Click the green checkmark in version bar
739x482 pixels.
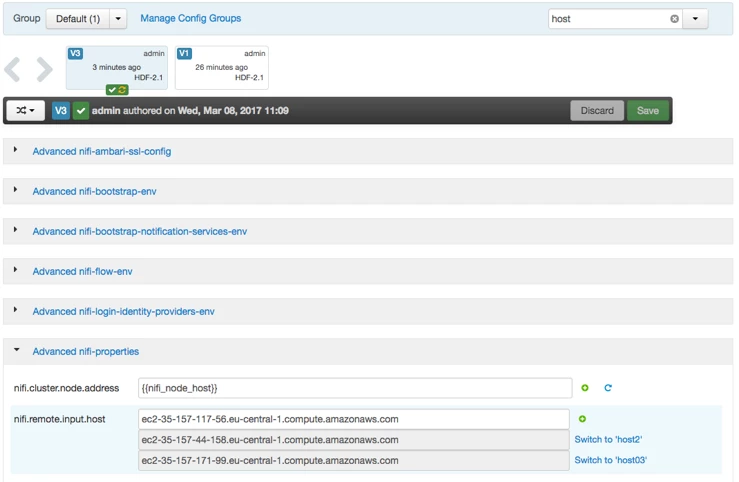pos(81,111)
